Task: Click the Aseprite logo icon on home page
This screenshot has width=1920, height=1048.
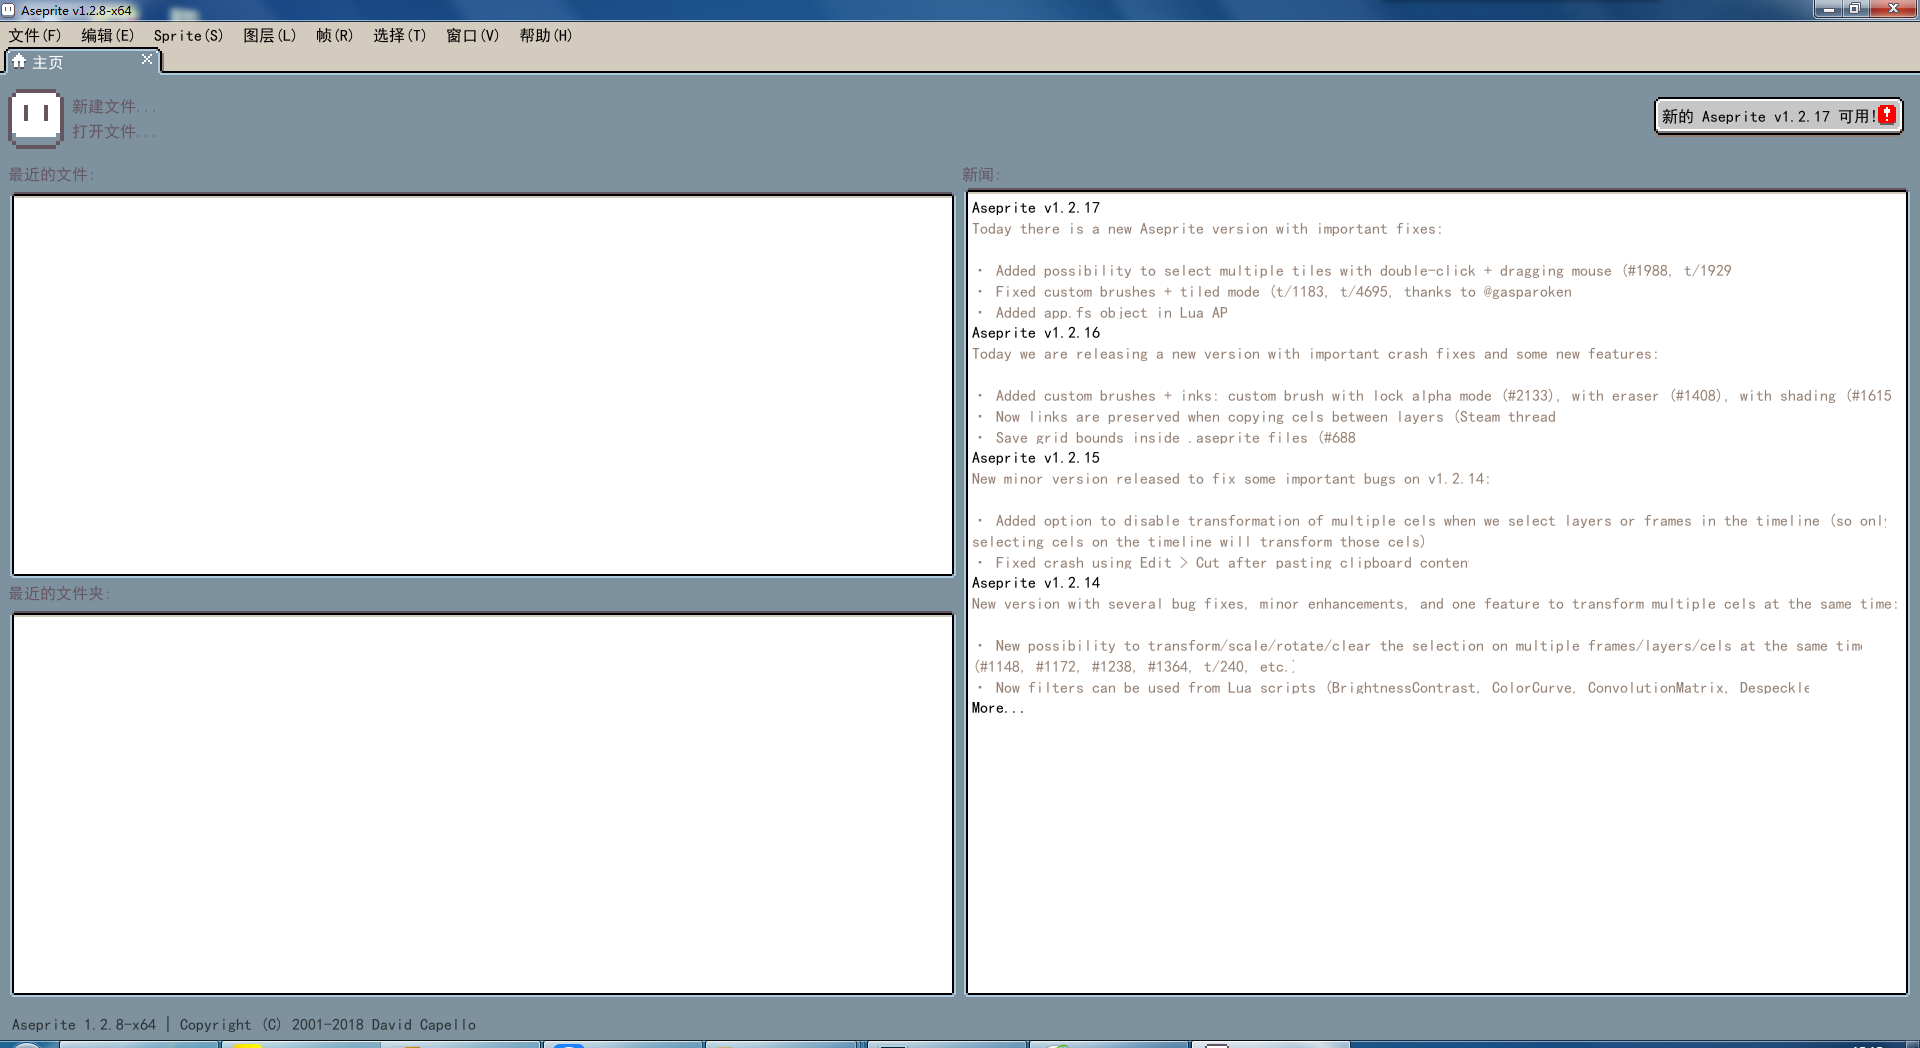Action: click(36, 118)
